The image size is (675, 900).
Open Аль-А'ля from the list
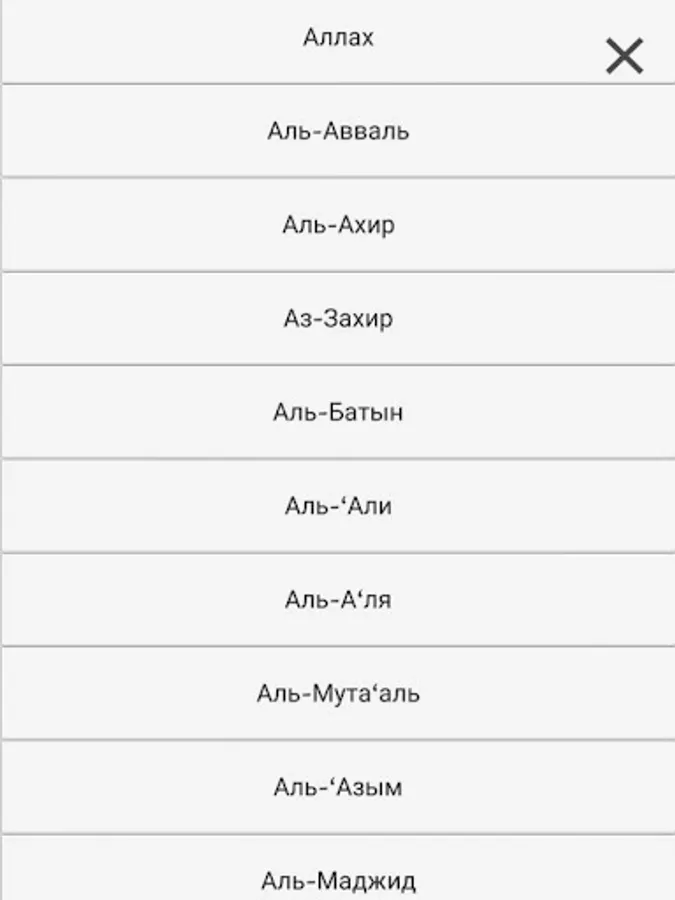[338, 600]
